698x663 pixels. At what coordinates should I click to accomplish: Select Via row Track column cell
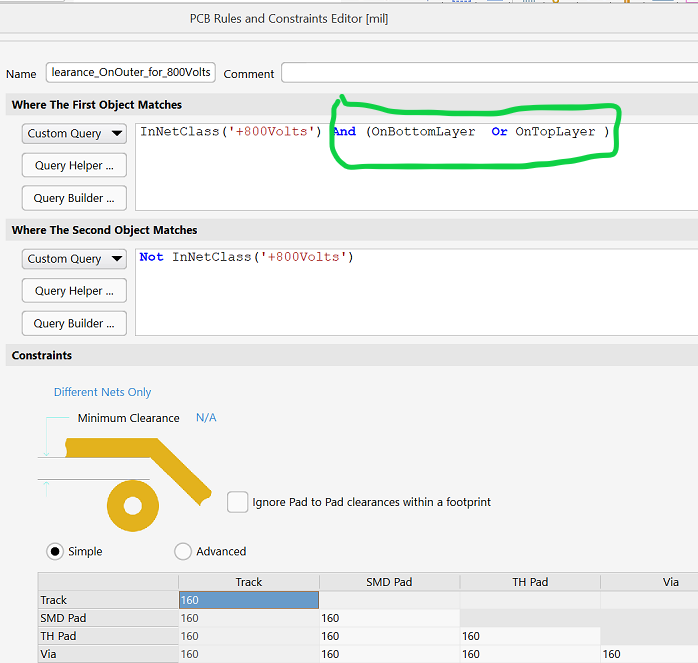[x=249, y=654]
